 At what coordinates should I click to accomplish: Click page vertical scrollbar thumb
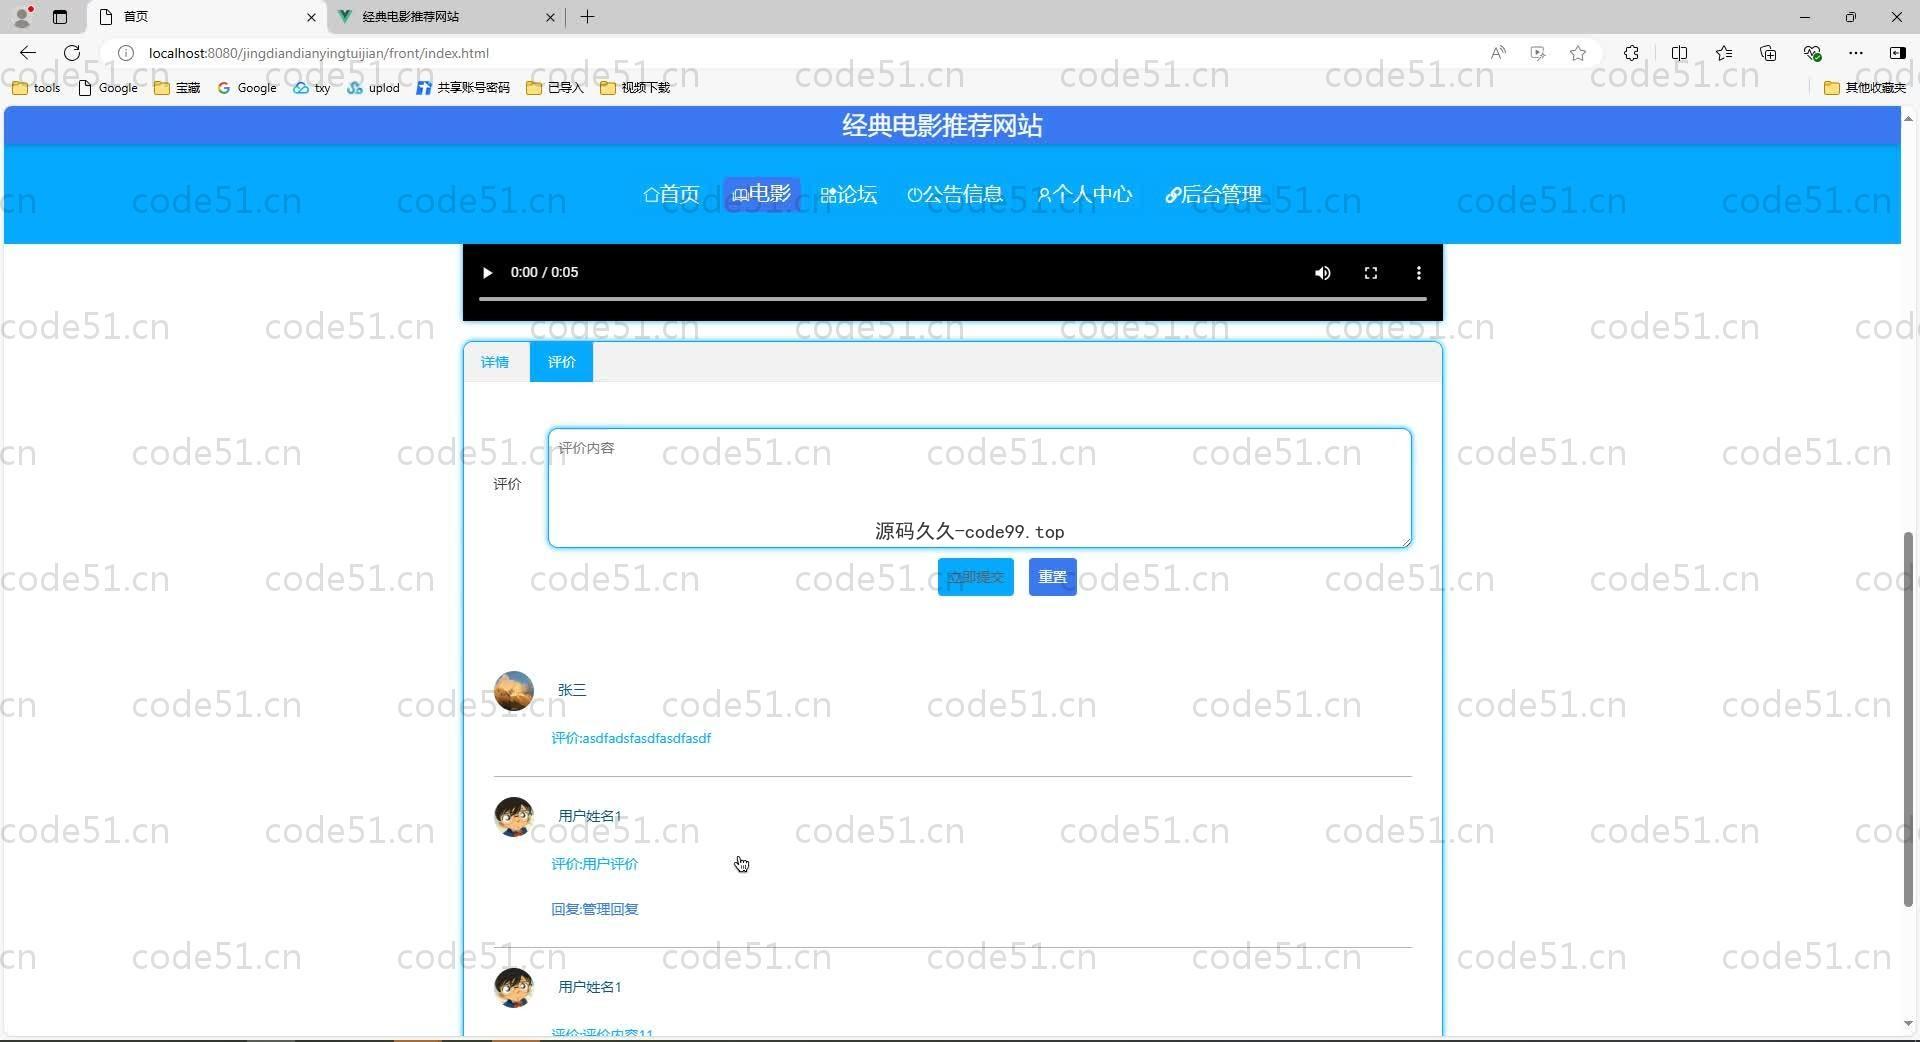pos(1908,720)
